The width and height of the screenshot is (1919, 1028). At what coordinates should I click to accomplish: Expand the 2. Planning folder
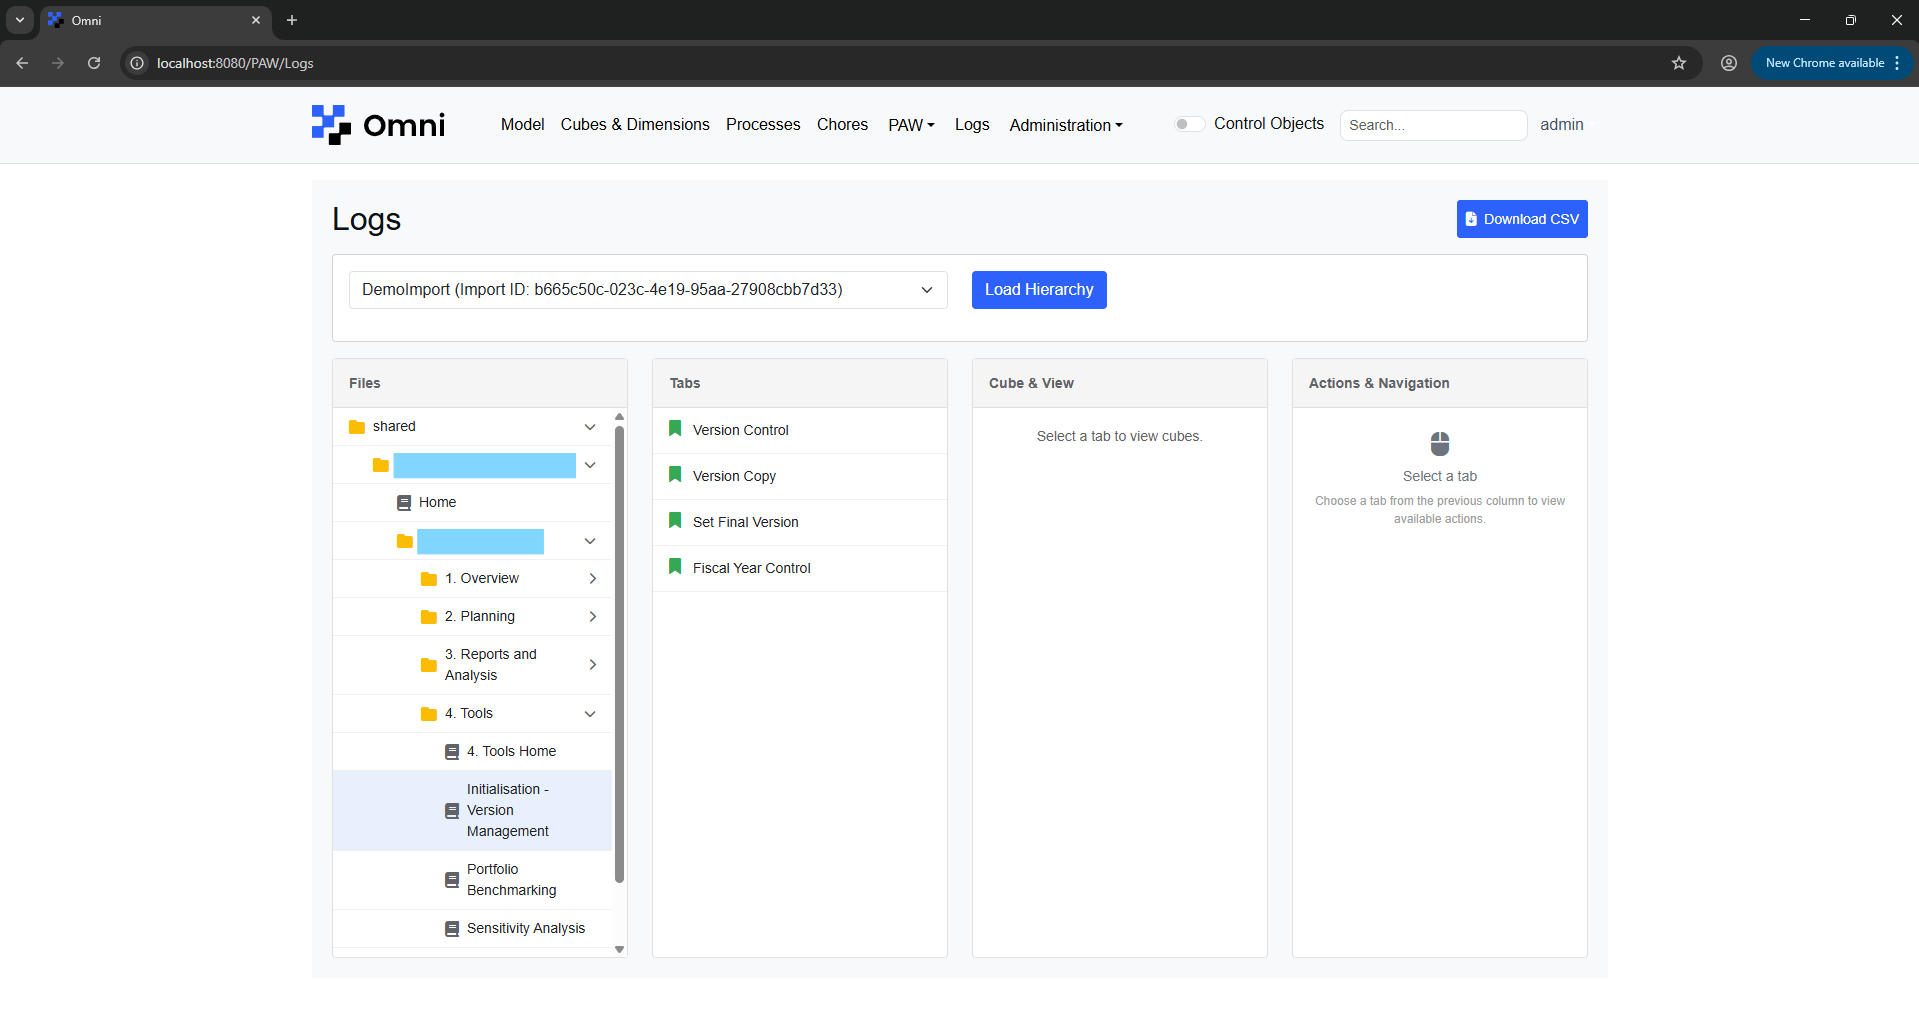pos(592,617)
